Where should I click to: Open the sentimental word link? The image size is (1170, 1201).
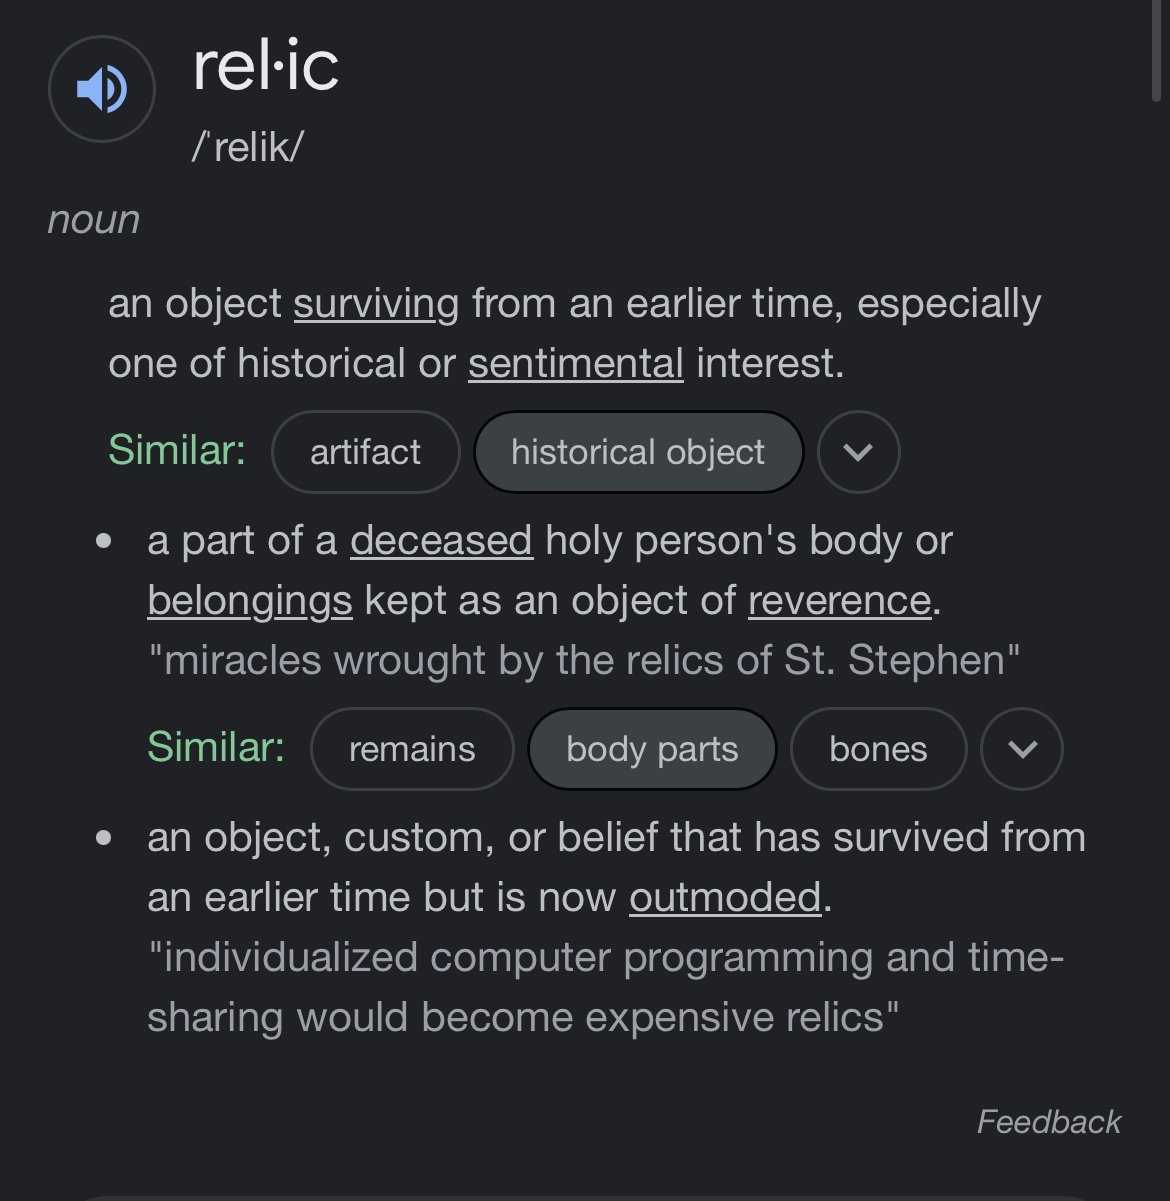click(x=576, y=364)
